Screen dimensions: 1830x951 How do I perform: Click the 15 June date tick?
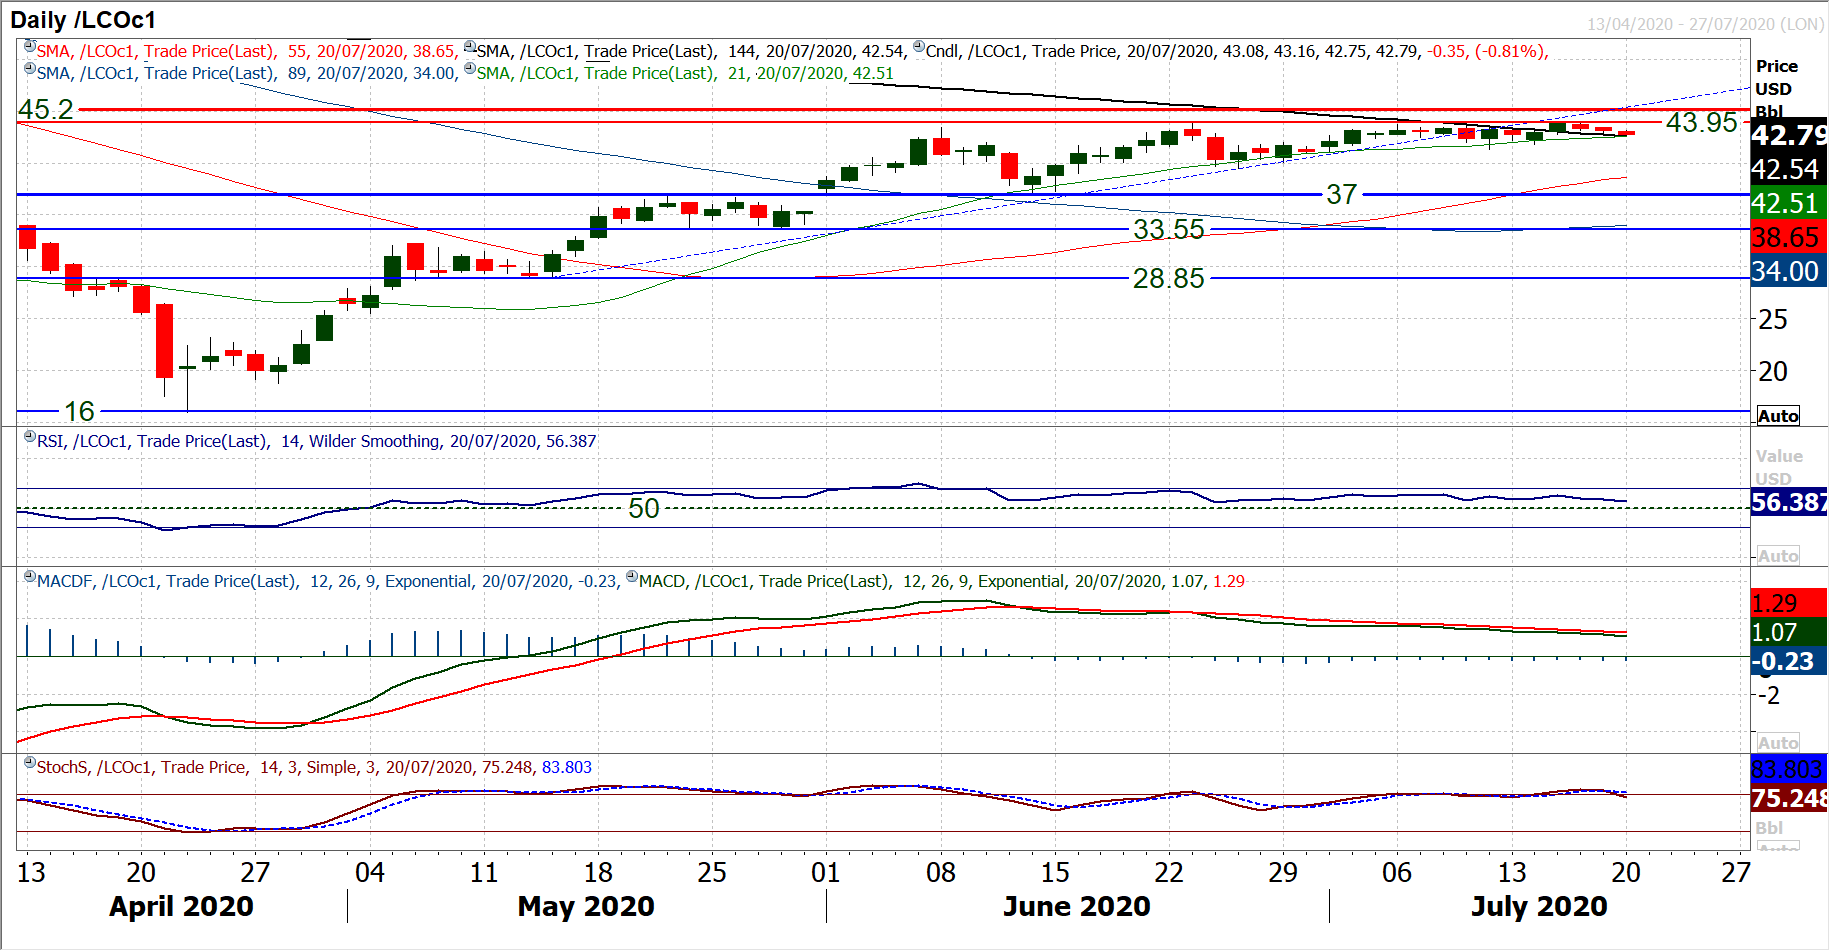coord(1055,872)
